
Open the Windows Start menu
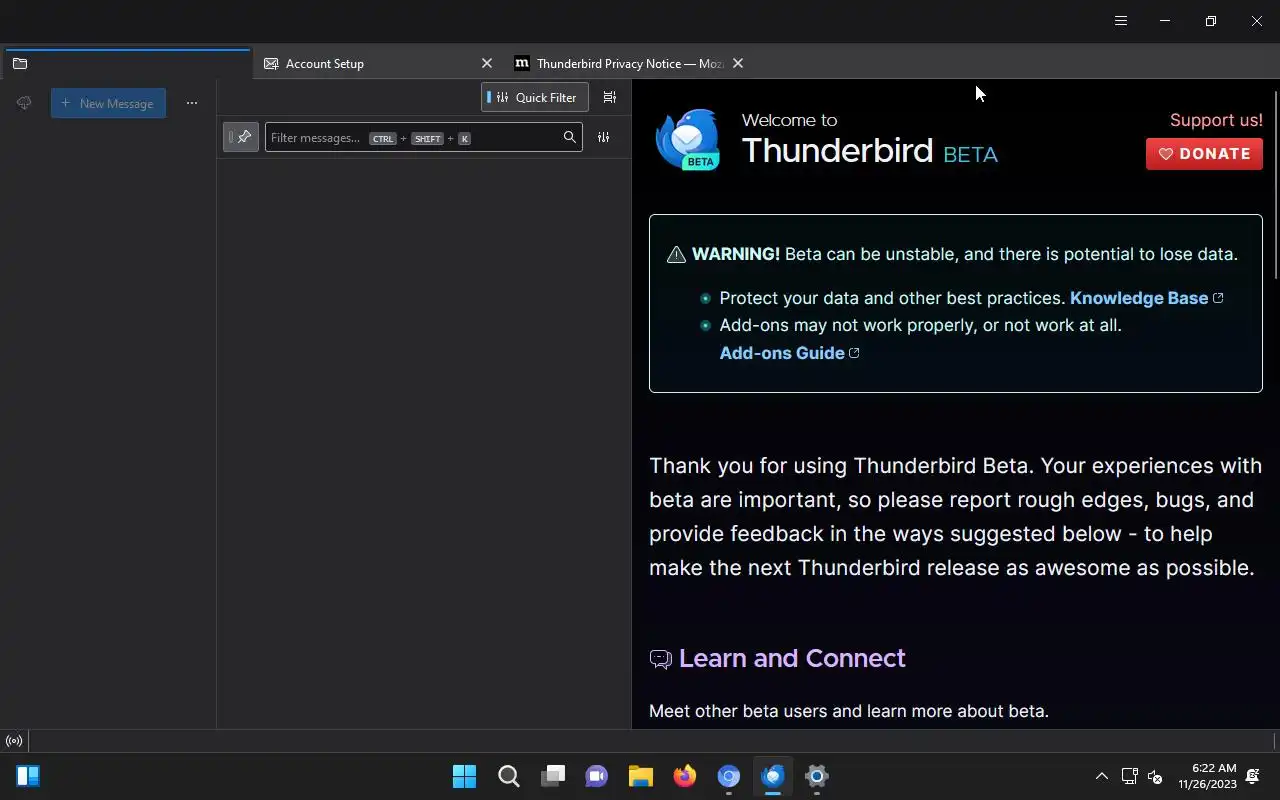click(465, 776)
